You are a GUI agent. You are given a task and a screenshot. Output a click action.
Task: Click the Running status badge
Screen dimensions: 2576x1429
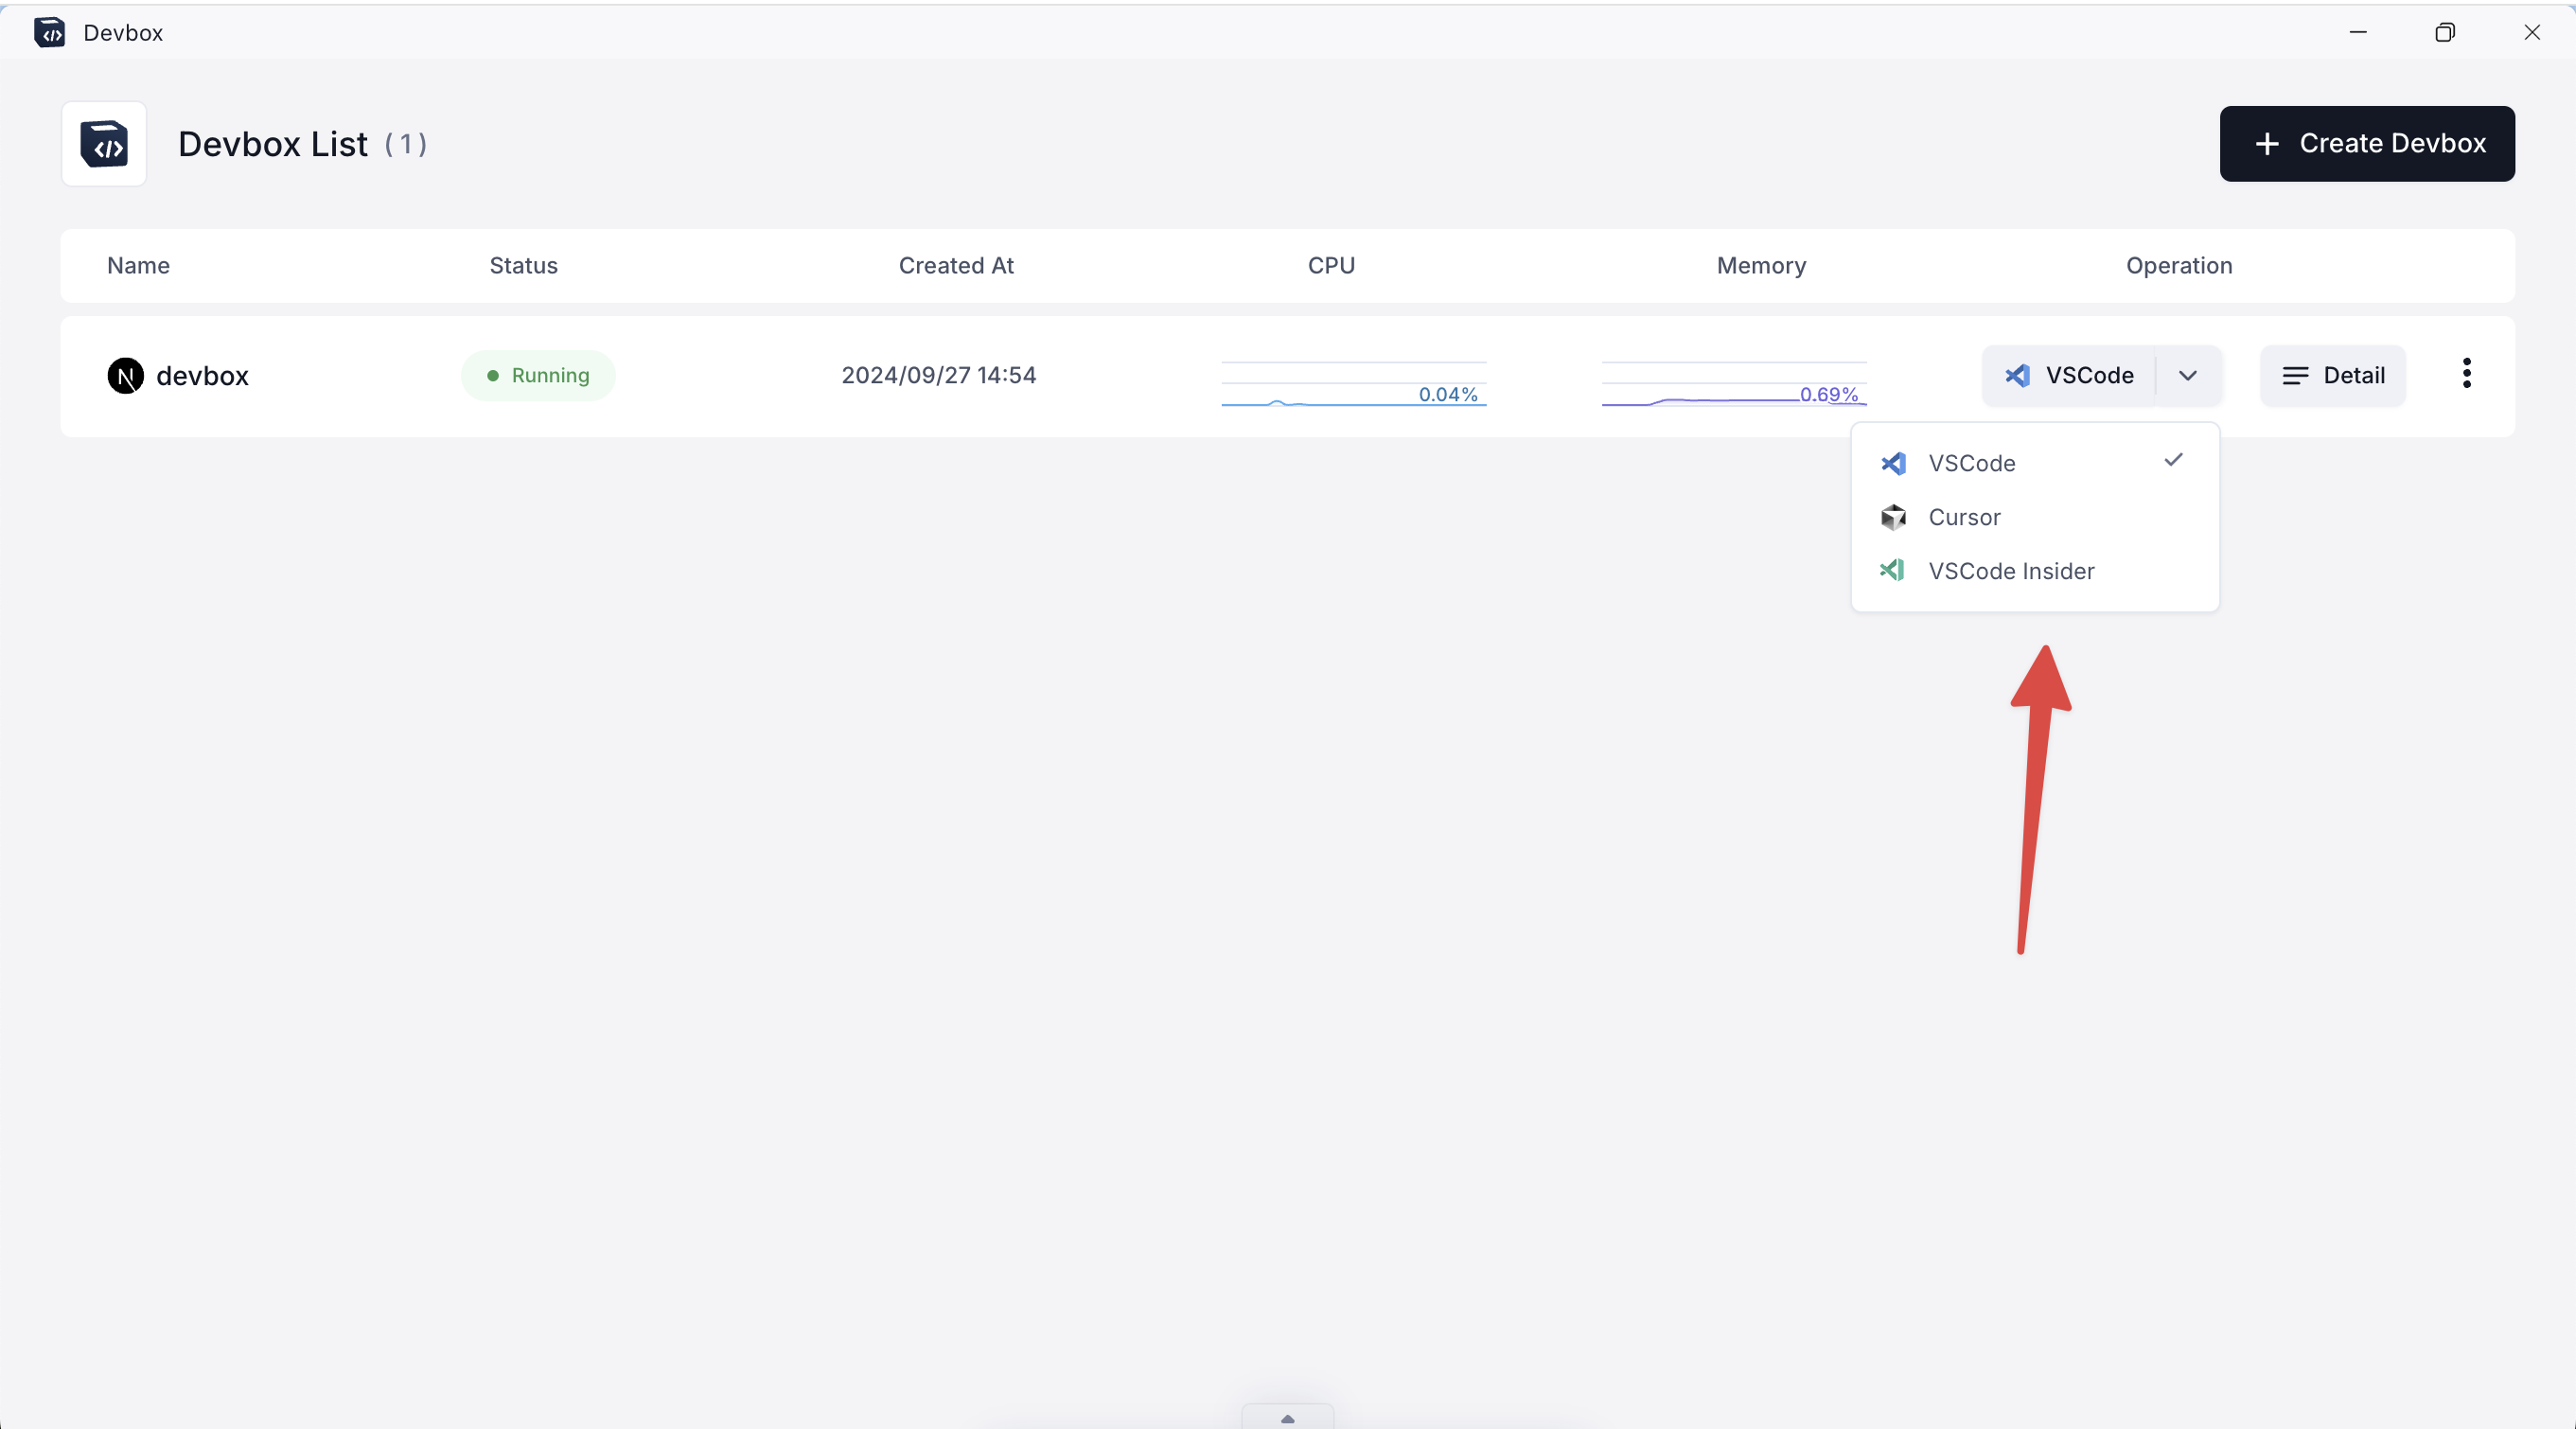[538, 375]
